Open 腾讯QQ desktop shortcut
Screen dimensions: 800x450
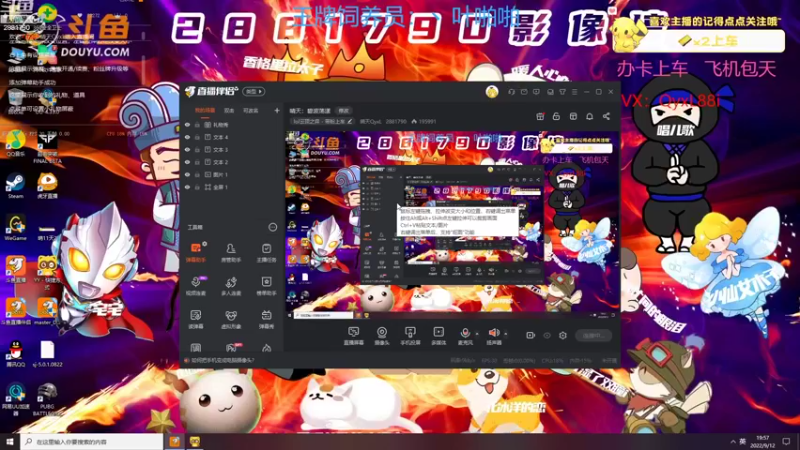(x=15, y=354)
